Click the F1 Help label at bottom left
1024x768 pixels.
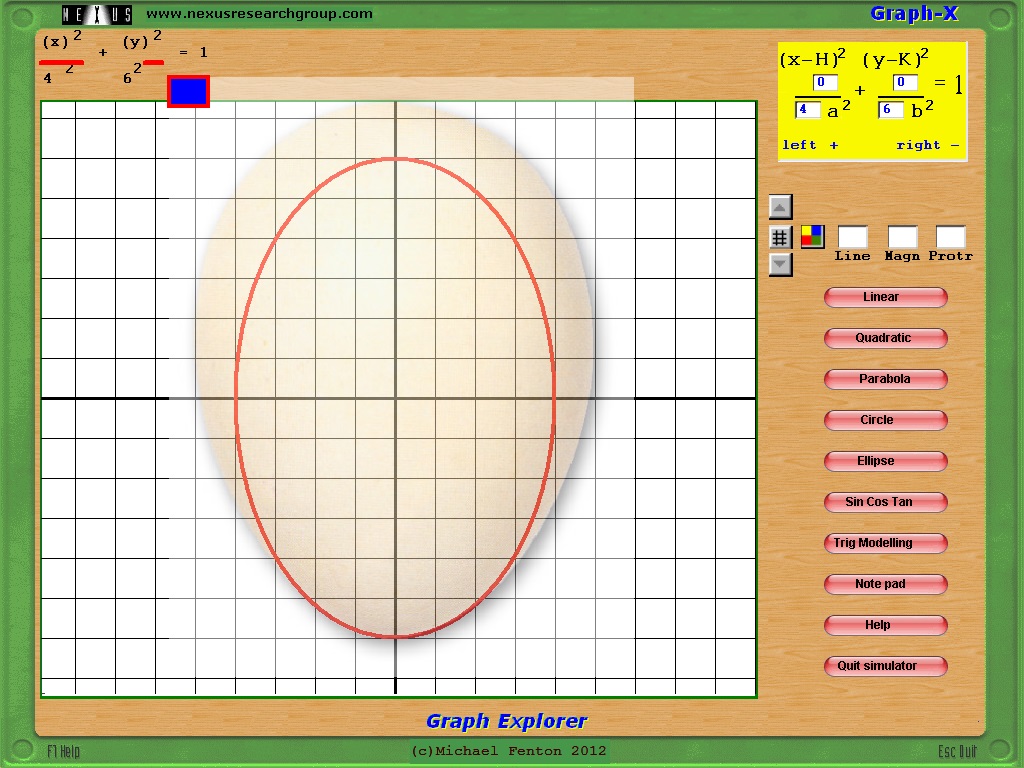[63, 751]
